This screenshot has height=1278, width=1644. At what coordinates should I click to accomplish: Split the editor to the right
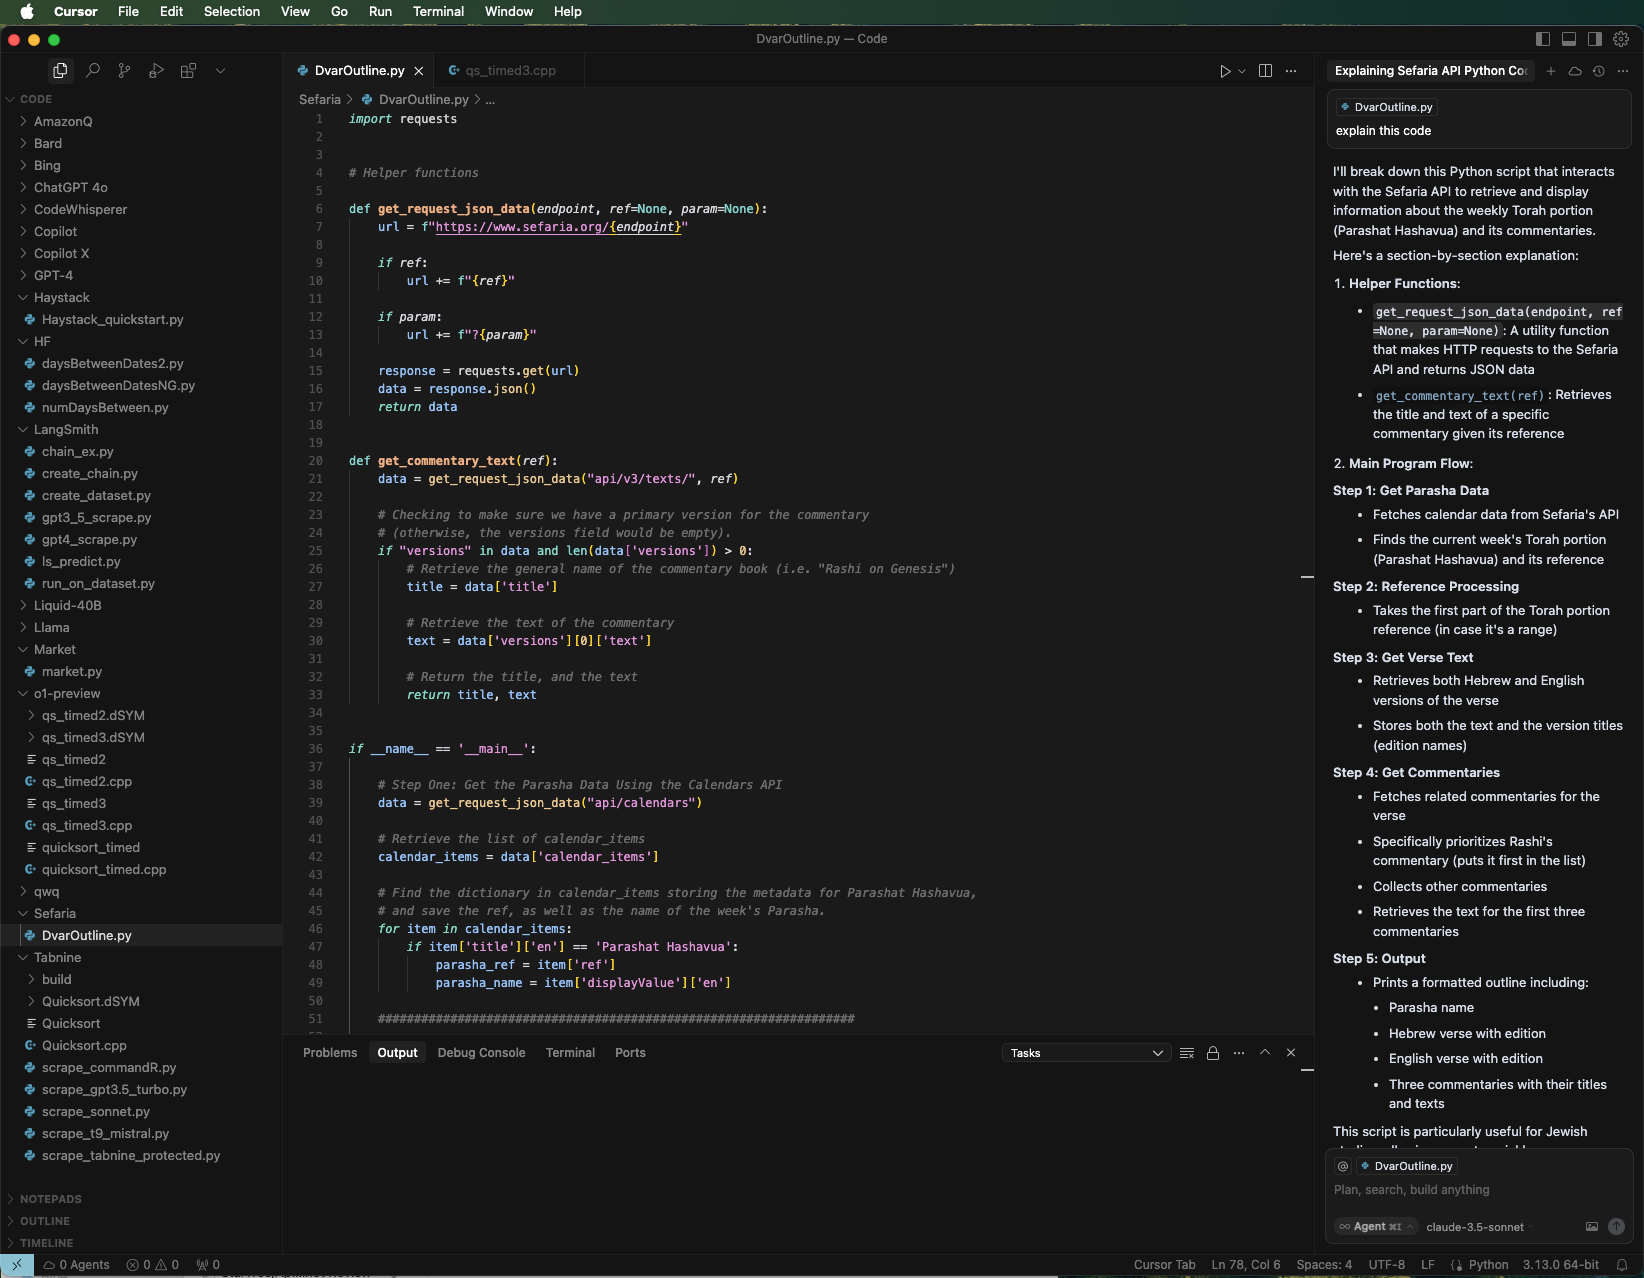(1265, 71)
